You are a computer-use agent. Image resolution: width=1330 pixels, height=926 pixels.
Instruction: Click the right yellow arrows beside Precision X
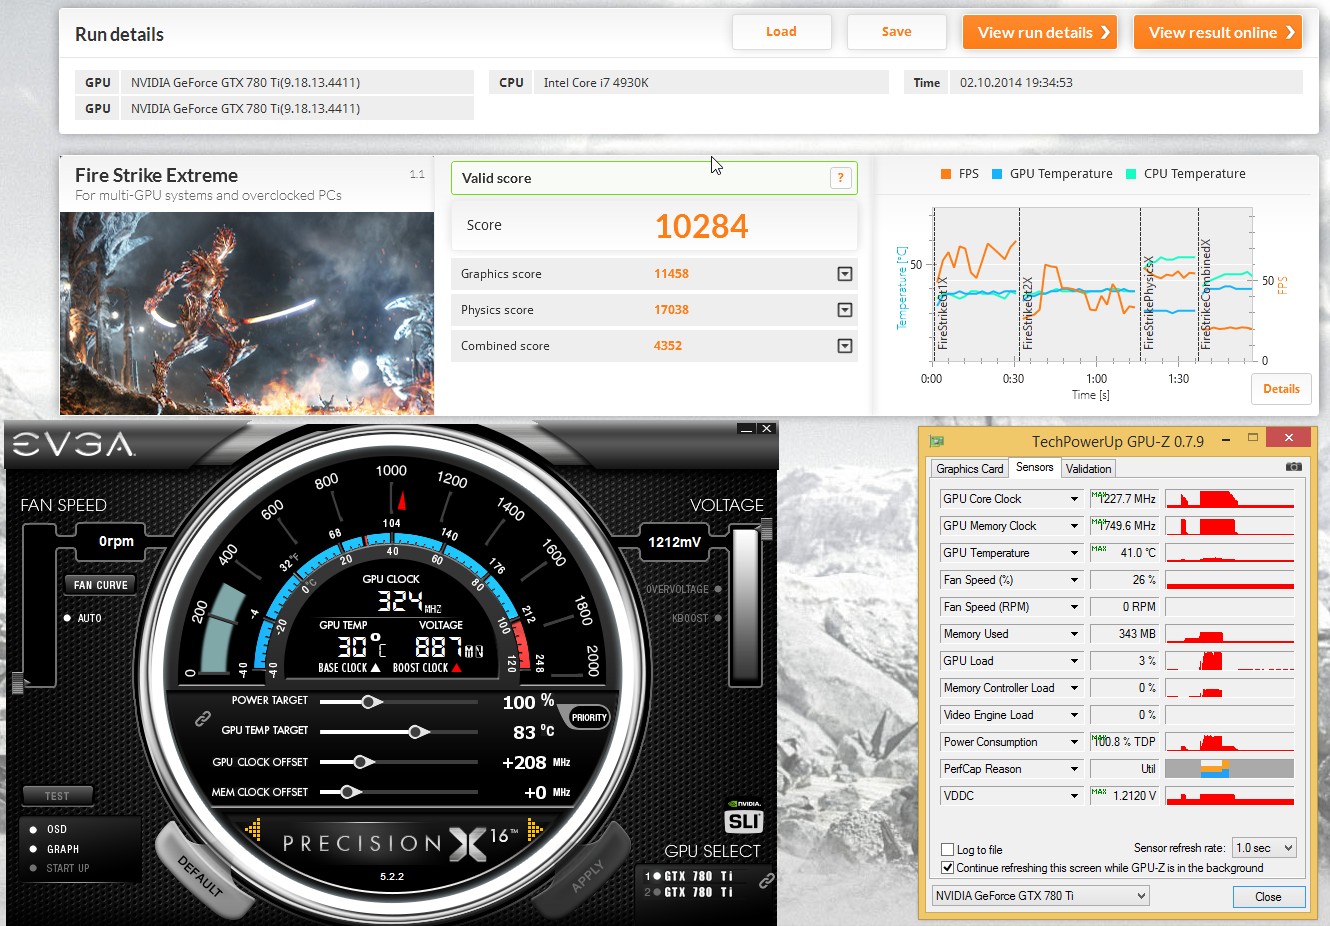tap(535, 829)
